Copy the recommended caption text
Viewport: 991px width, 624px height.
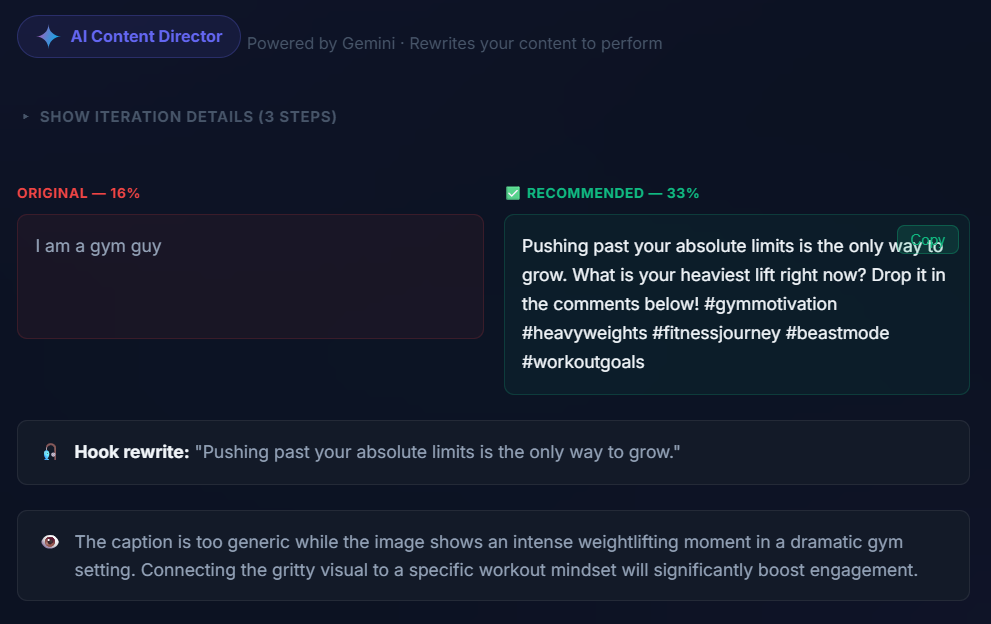point(927,240)
